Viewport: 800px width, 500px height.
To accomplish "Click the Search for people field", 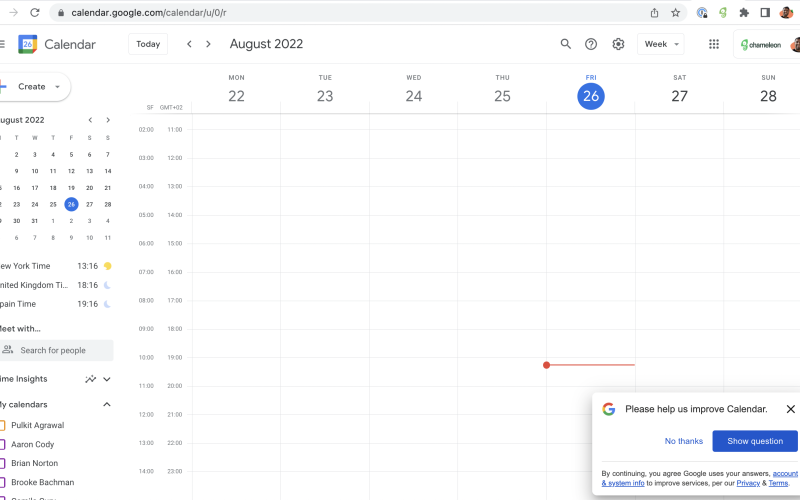I will tap(60, 350).
